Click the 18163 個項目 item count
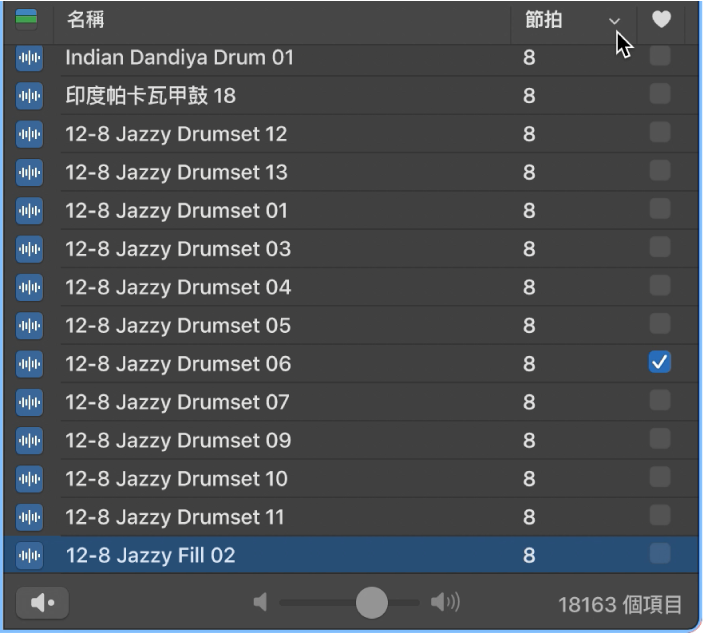The width and height of the screenshot is (705, 633). coord(620,605)
